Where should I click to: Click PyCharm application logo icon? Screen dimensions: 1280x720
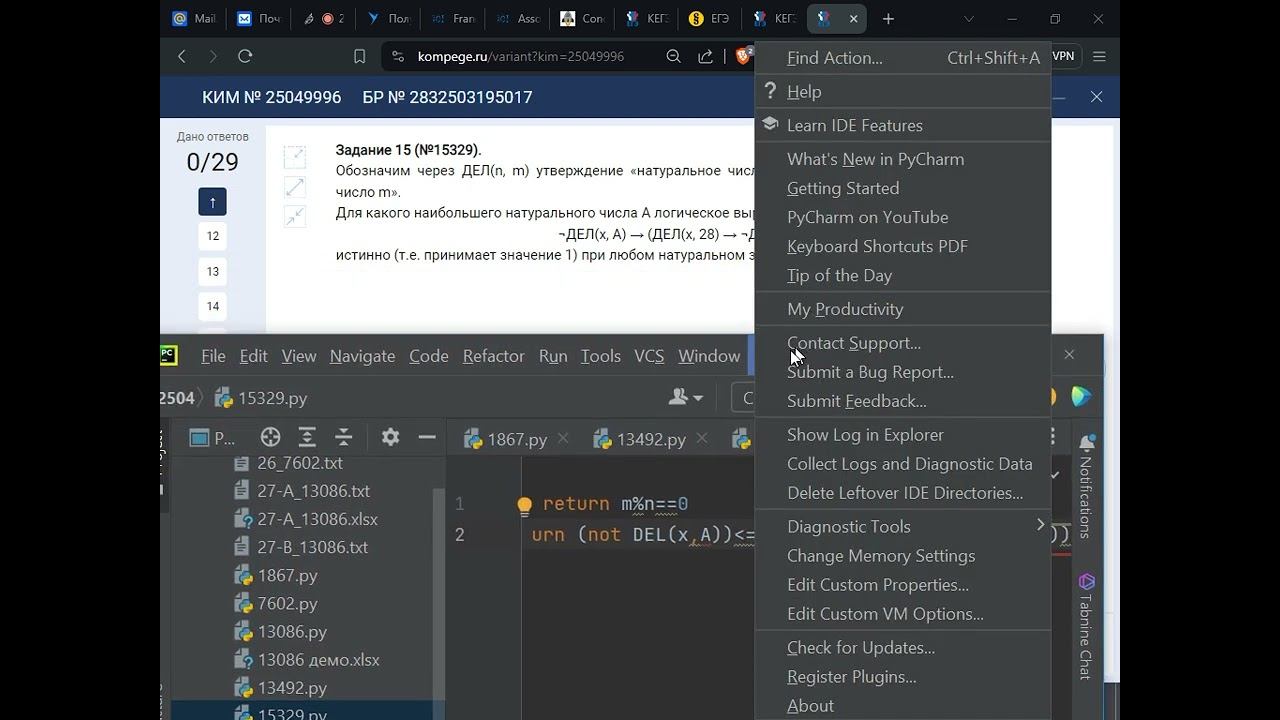(x=169, y=355)
